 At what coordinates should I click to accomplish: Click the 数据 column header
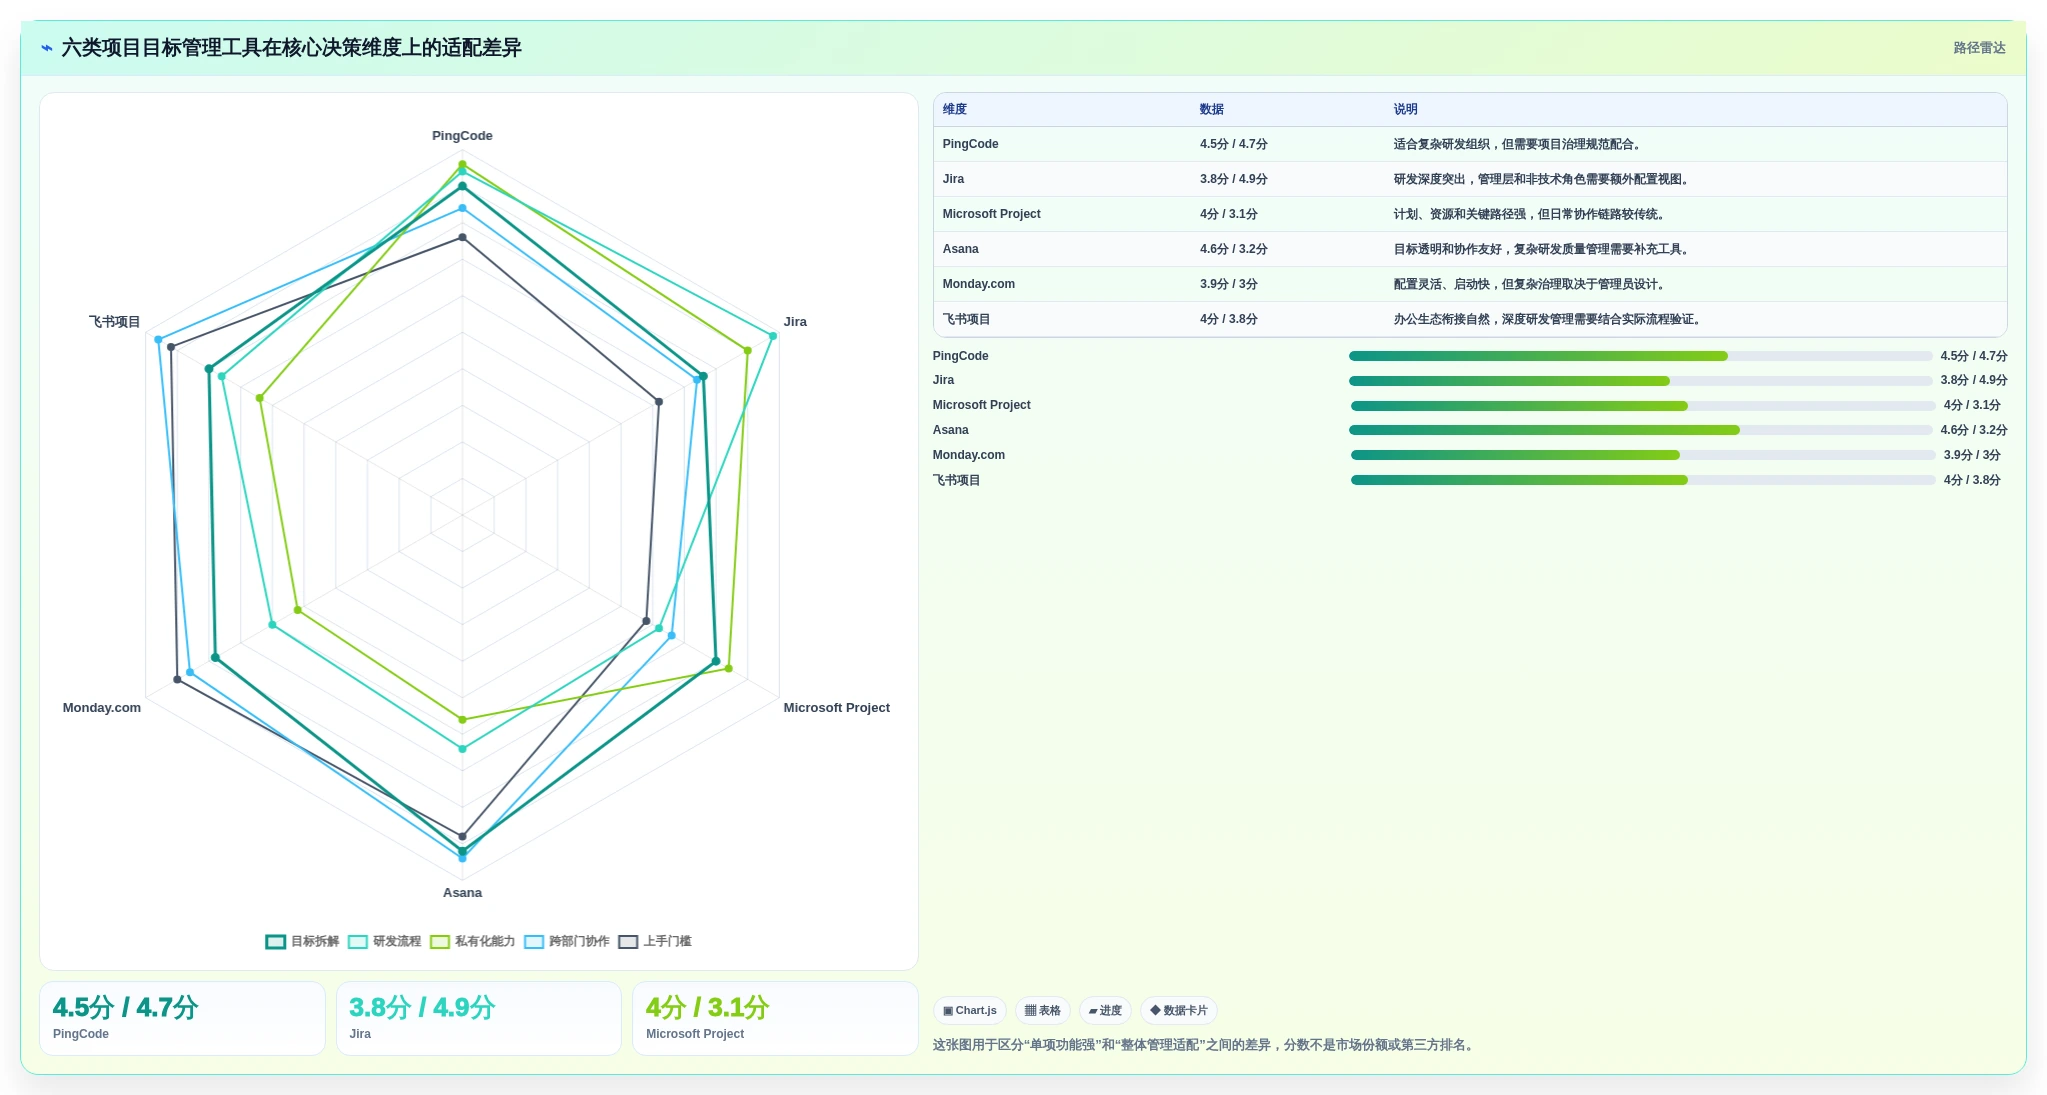click(1211, 109)
